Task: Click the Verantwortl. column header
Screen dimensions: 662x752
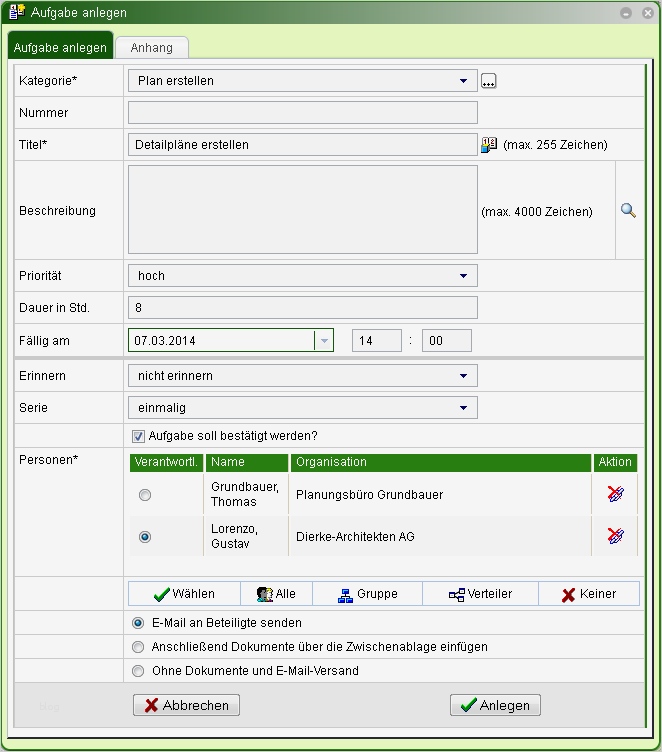Action: 166,462
